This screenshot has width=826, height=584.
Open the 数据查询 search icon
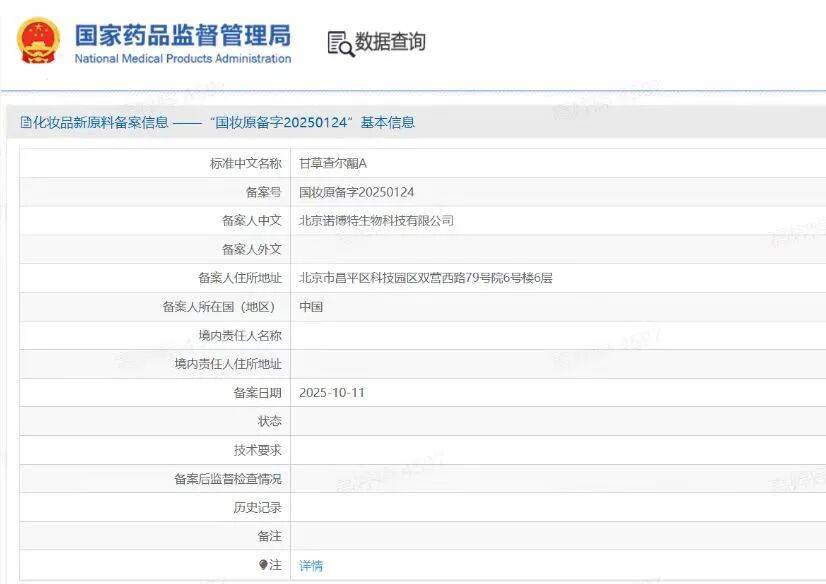[x=339, y=42]
